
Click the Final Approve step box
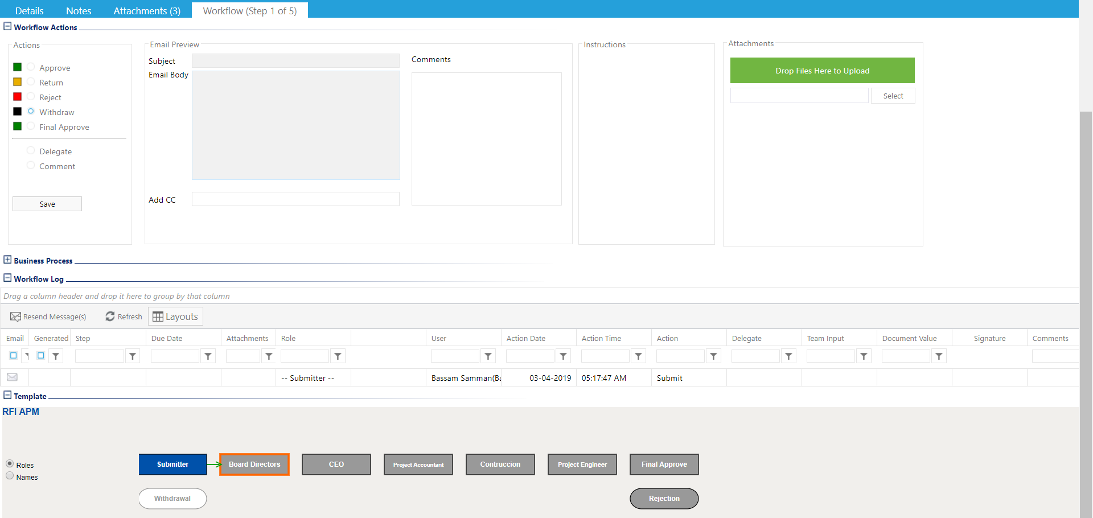[664, 464]
